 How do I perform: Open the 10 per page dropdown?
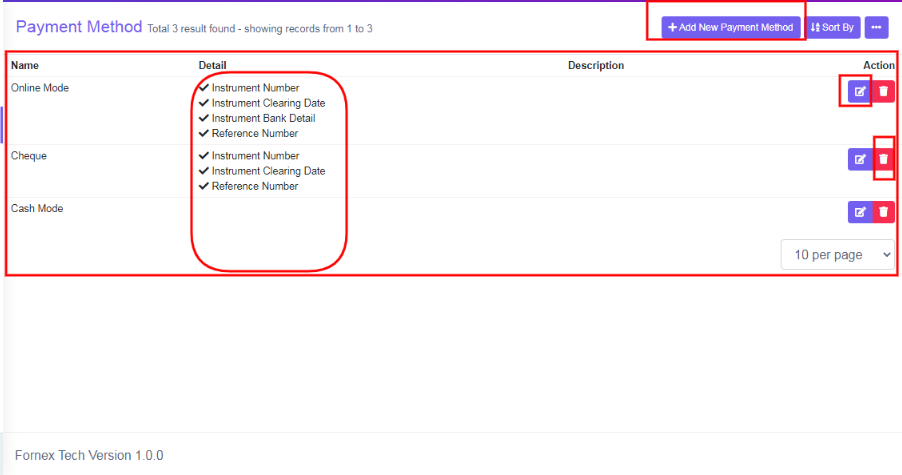click(838, 255)
